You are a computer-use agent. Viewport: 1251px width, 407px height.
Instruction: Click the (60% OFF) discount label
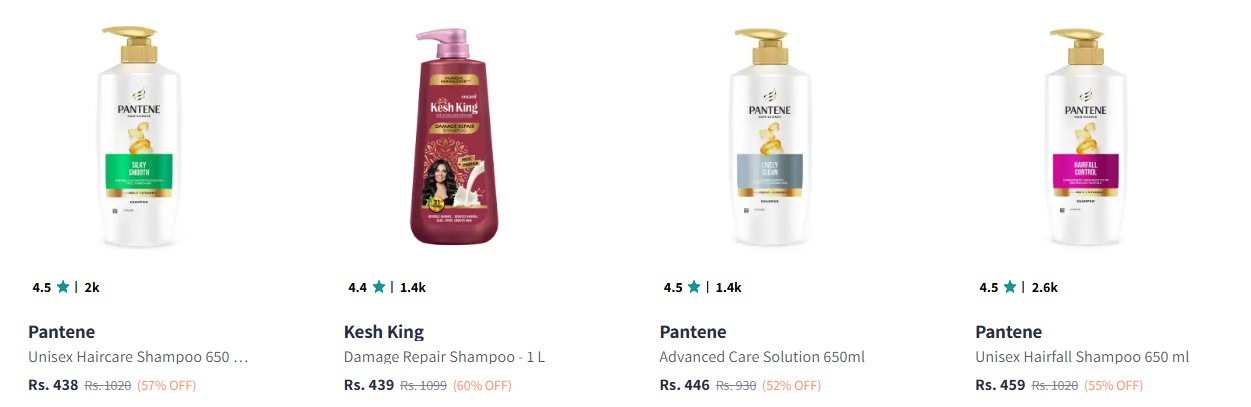[x=482, y=385]
